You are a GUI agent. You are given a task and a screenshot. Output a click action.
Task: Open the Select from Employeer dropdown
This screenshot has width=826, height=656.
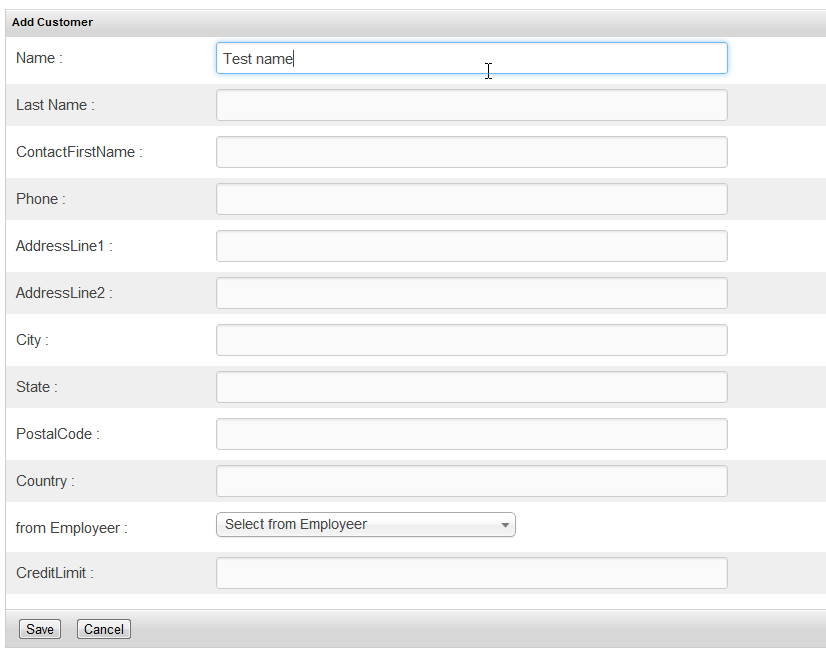366,524
